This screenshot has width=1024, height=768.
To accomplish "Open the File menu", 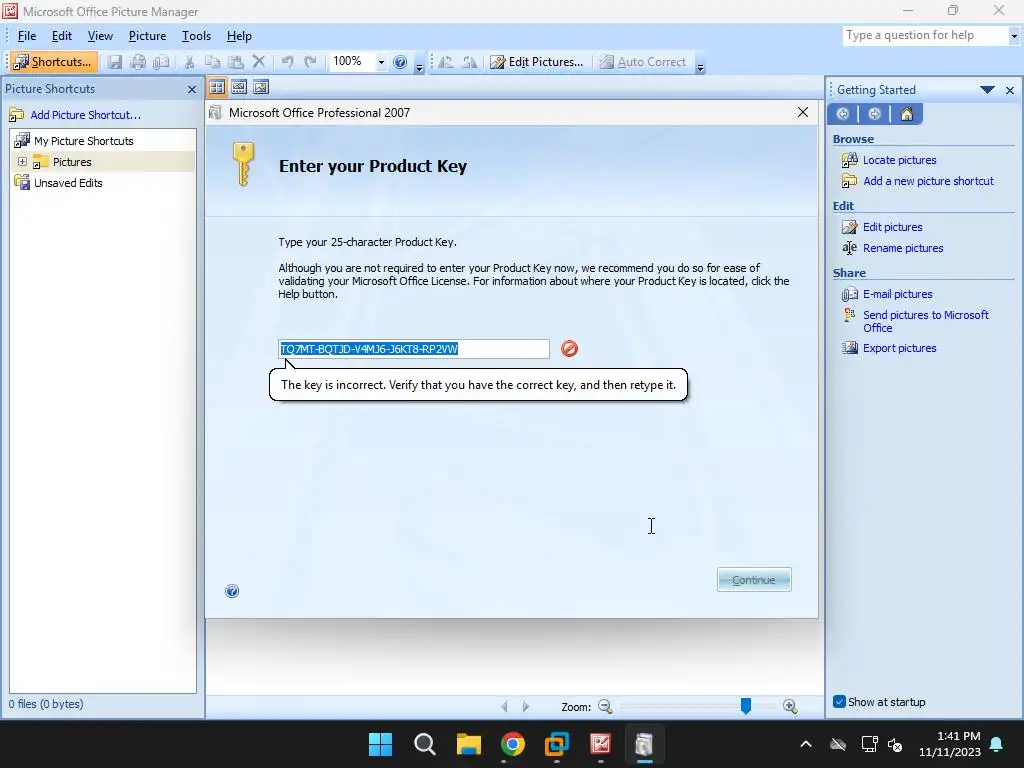I will [x=27, y=36].
